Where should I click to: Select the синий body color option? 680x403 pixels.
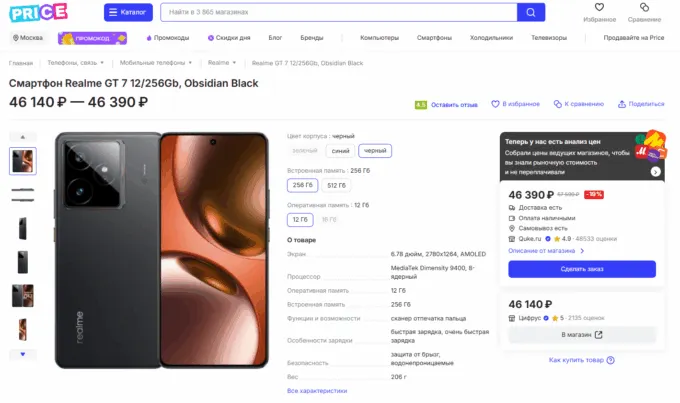[x=339, y=151]
